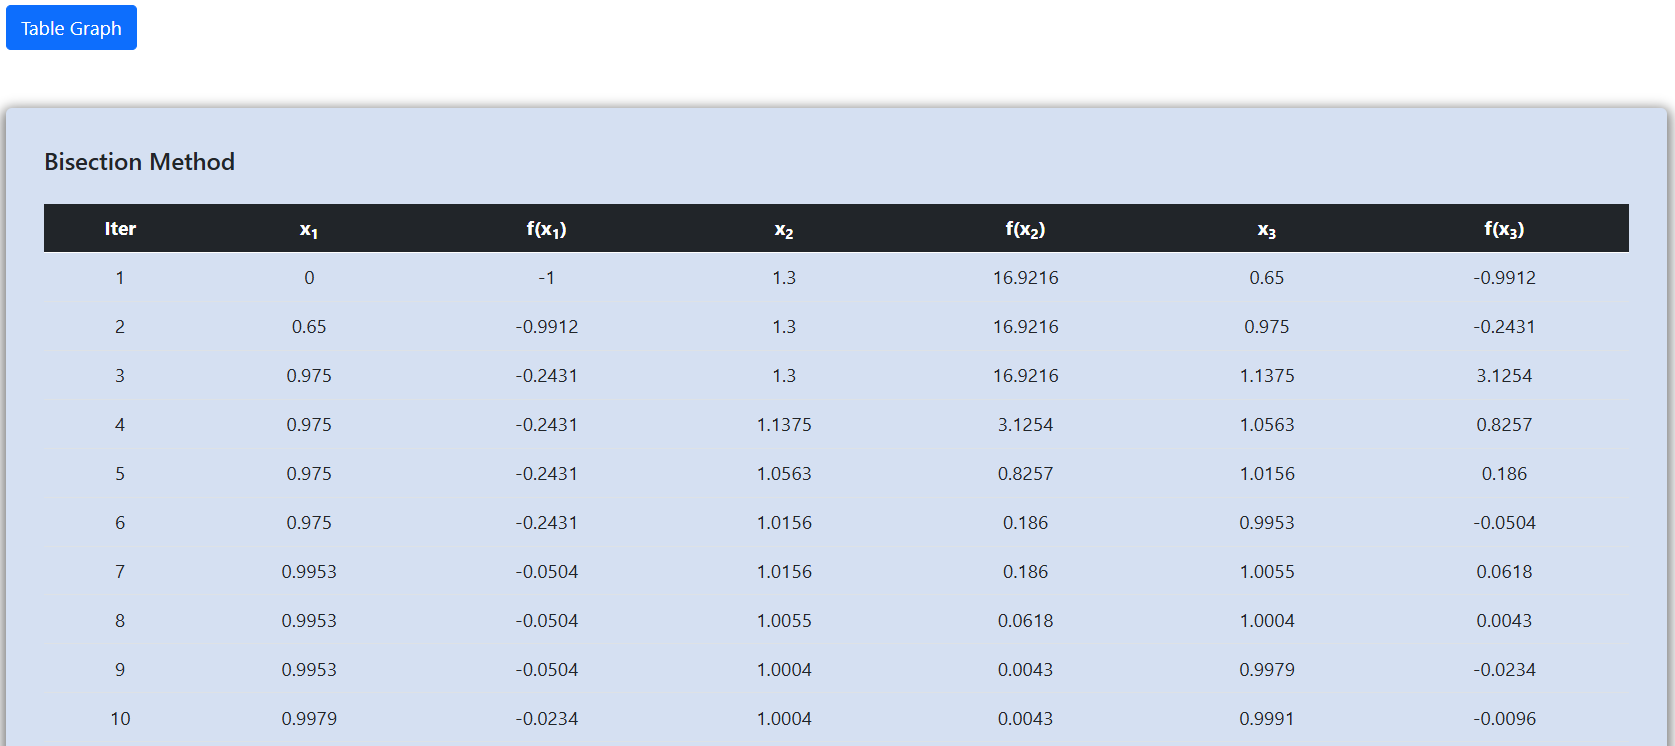This screenshot has width=1675, height=746.
Task: Click the f(x1) column header
Action: [x=546, y=229]
